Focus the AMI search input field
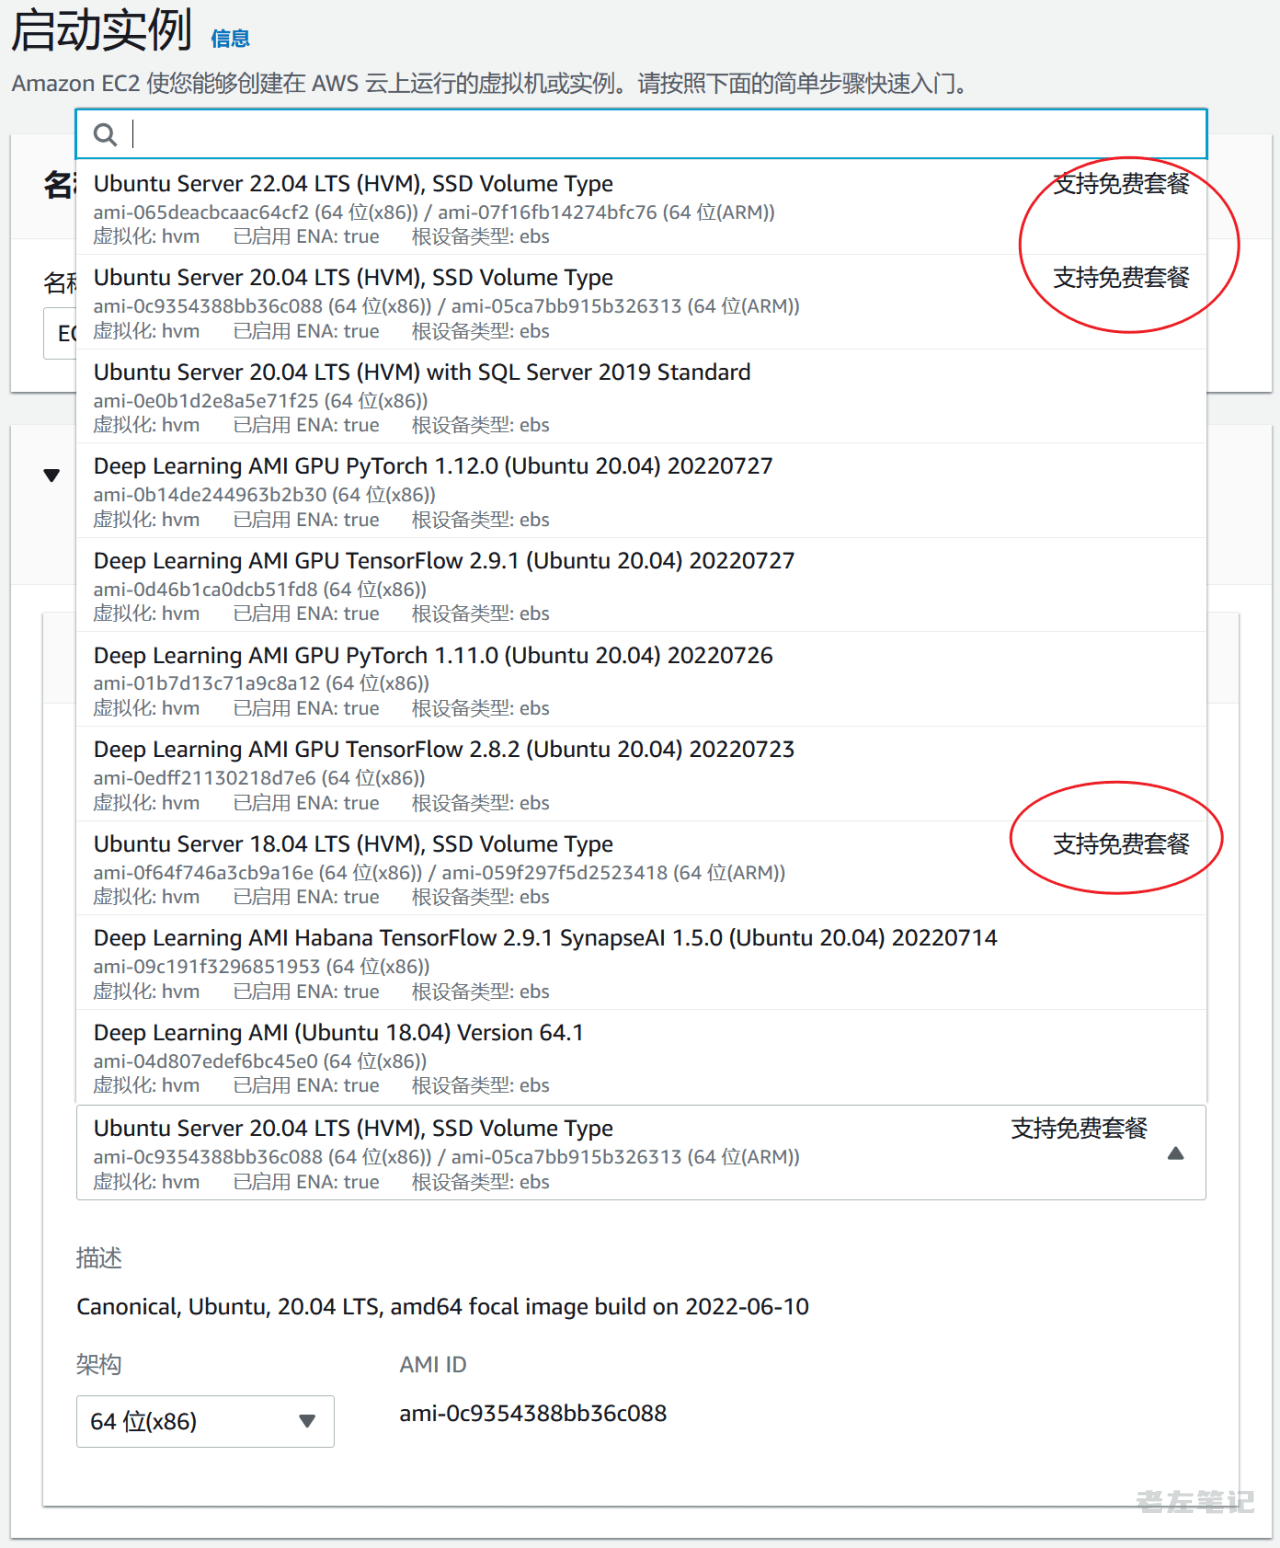This screenshot has height=1548, width=1280. tap(641, 134)
